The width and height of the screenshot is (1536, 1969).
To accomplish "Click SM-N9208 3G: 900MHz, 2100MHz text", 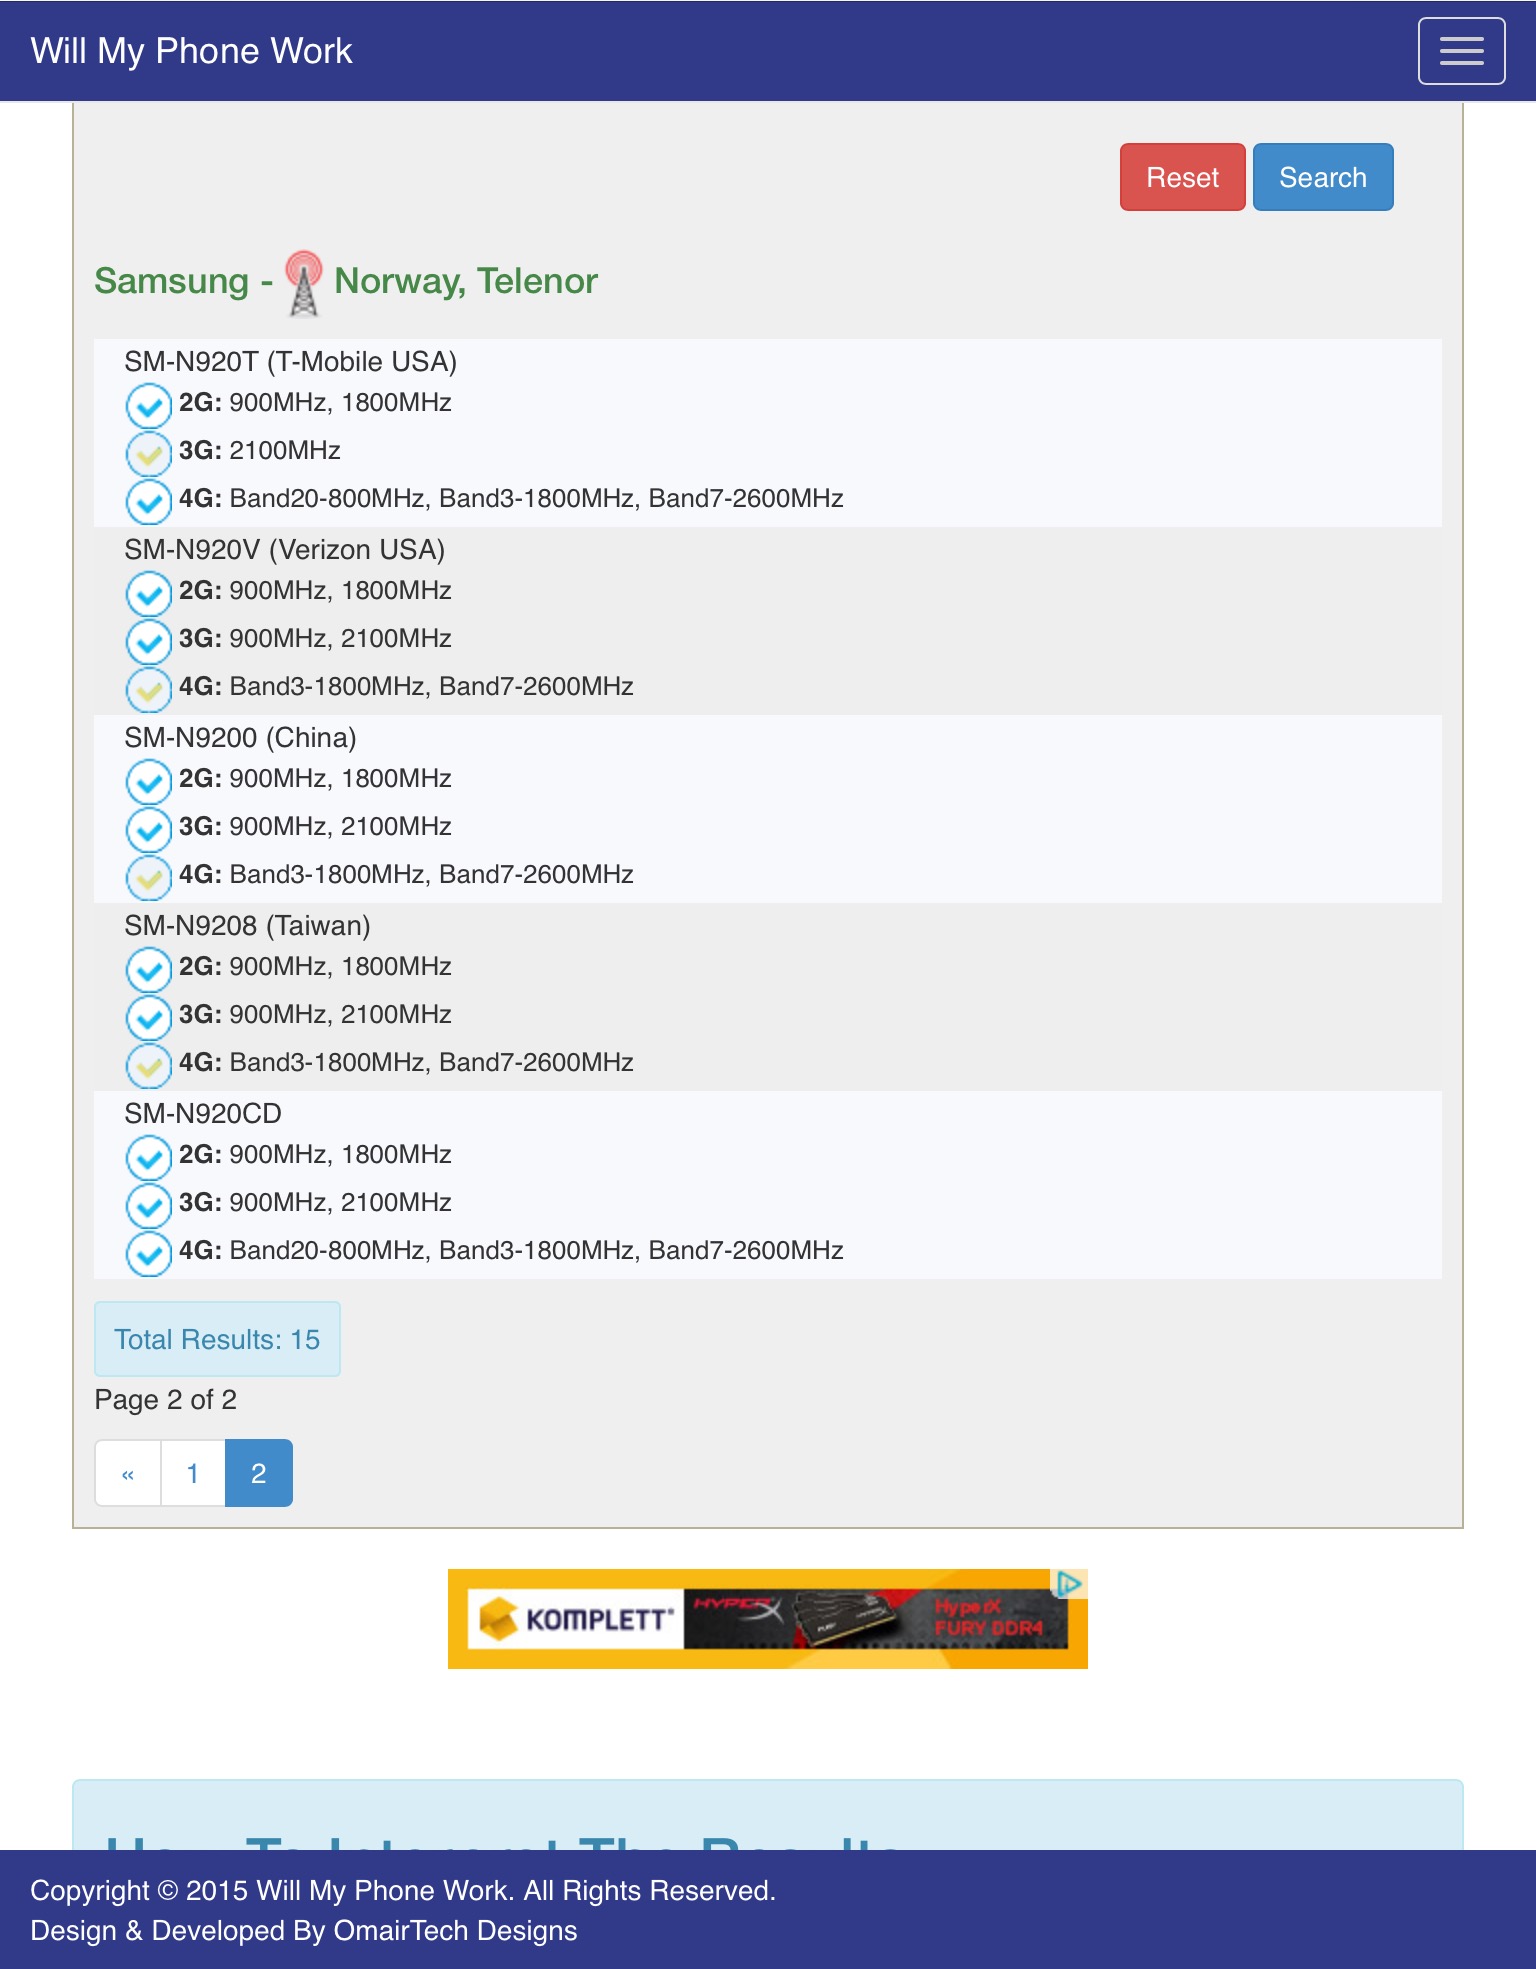I will (315, 1014).
